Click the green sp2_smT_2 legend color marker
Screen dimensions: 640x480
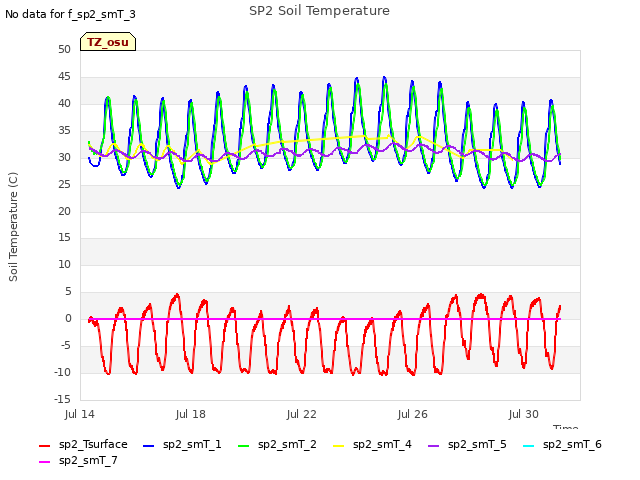(x=243, y=446)
